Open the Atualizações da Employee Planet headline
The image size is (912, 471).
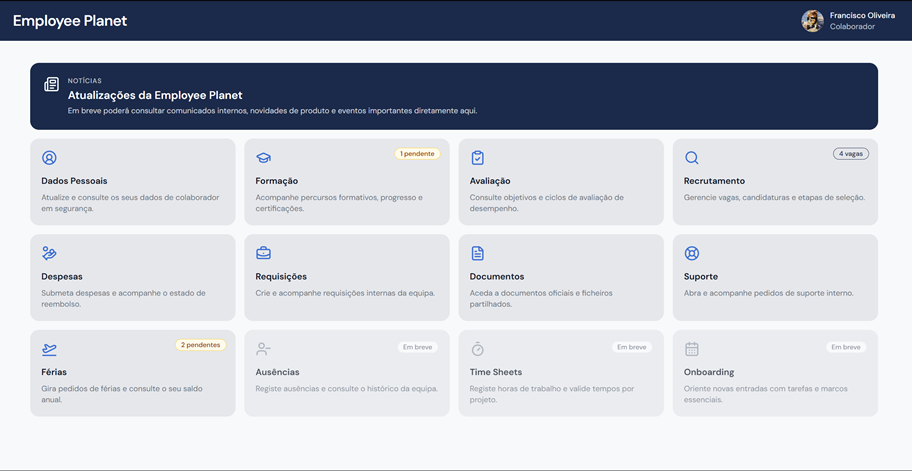[x=155, y=95]
